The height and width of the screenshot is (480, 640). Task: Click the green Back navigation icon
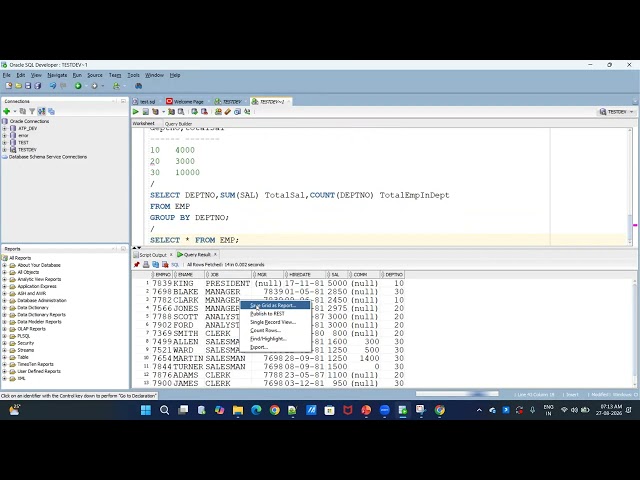click(x=78, y=86)
